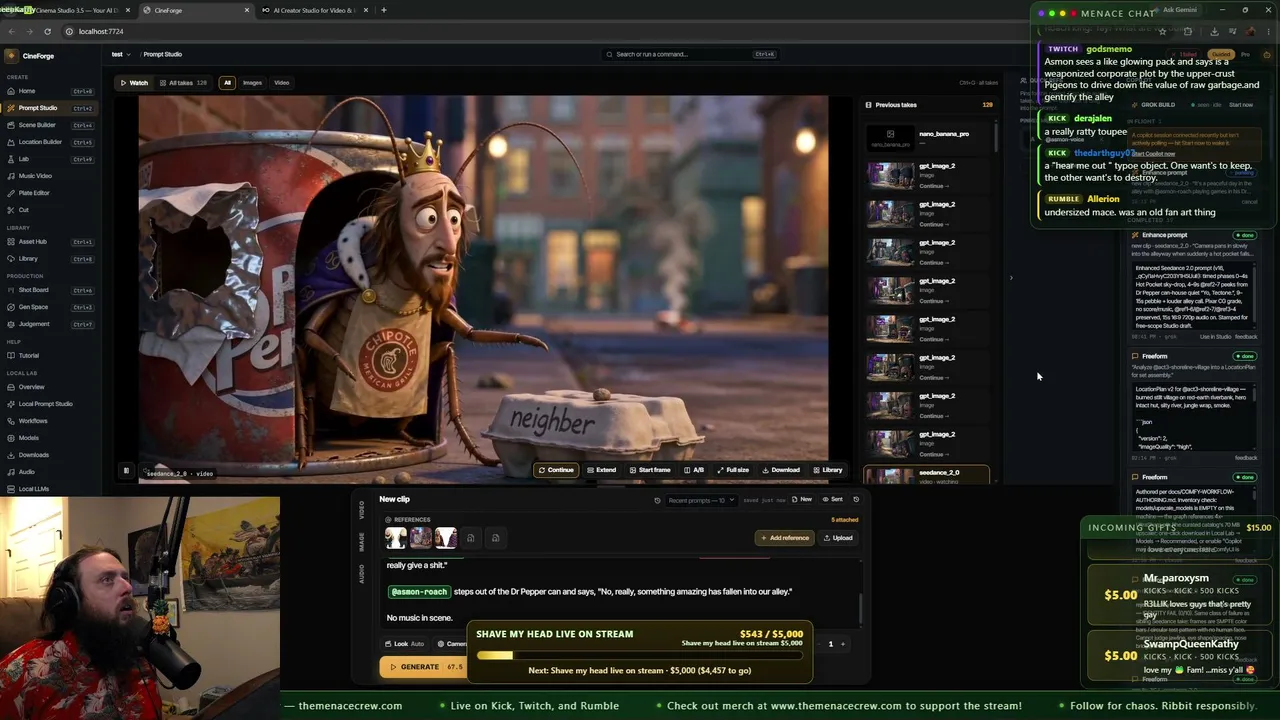
Task: Filter takes by Images
Action: [x=252, y=83]
